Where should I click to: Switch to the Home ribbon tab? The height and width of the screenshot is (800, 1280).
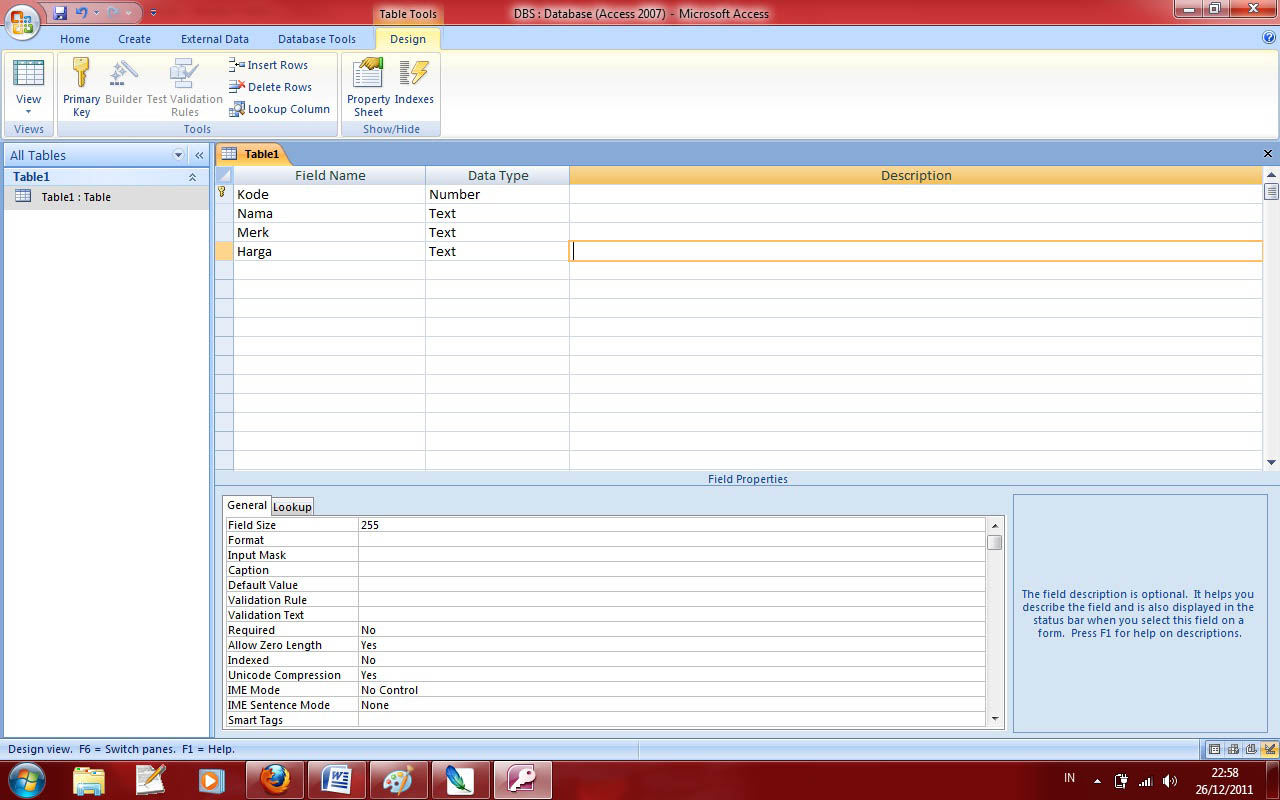tap(75, 39)
